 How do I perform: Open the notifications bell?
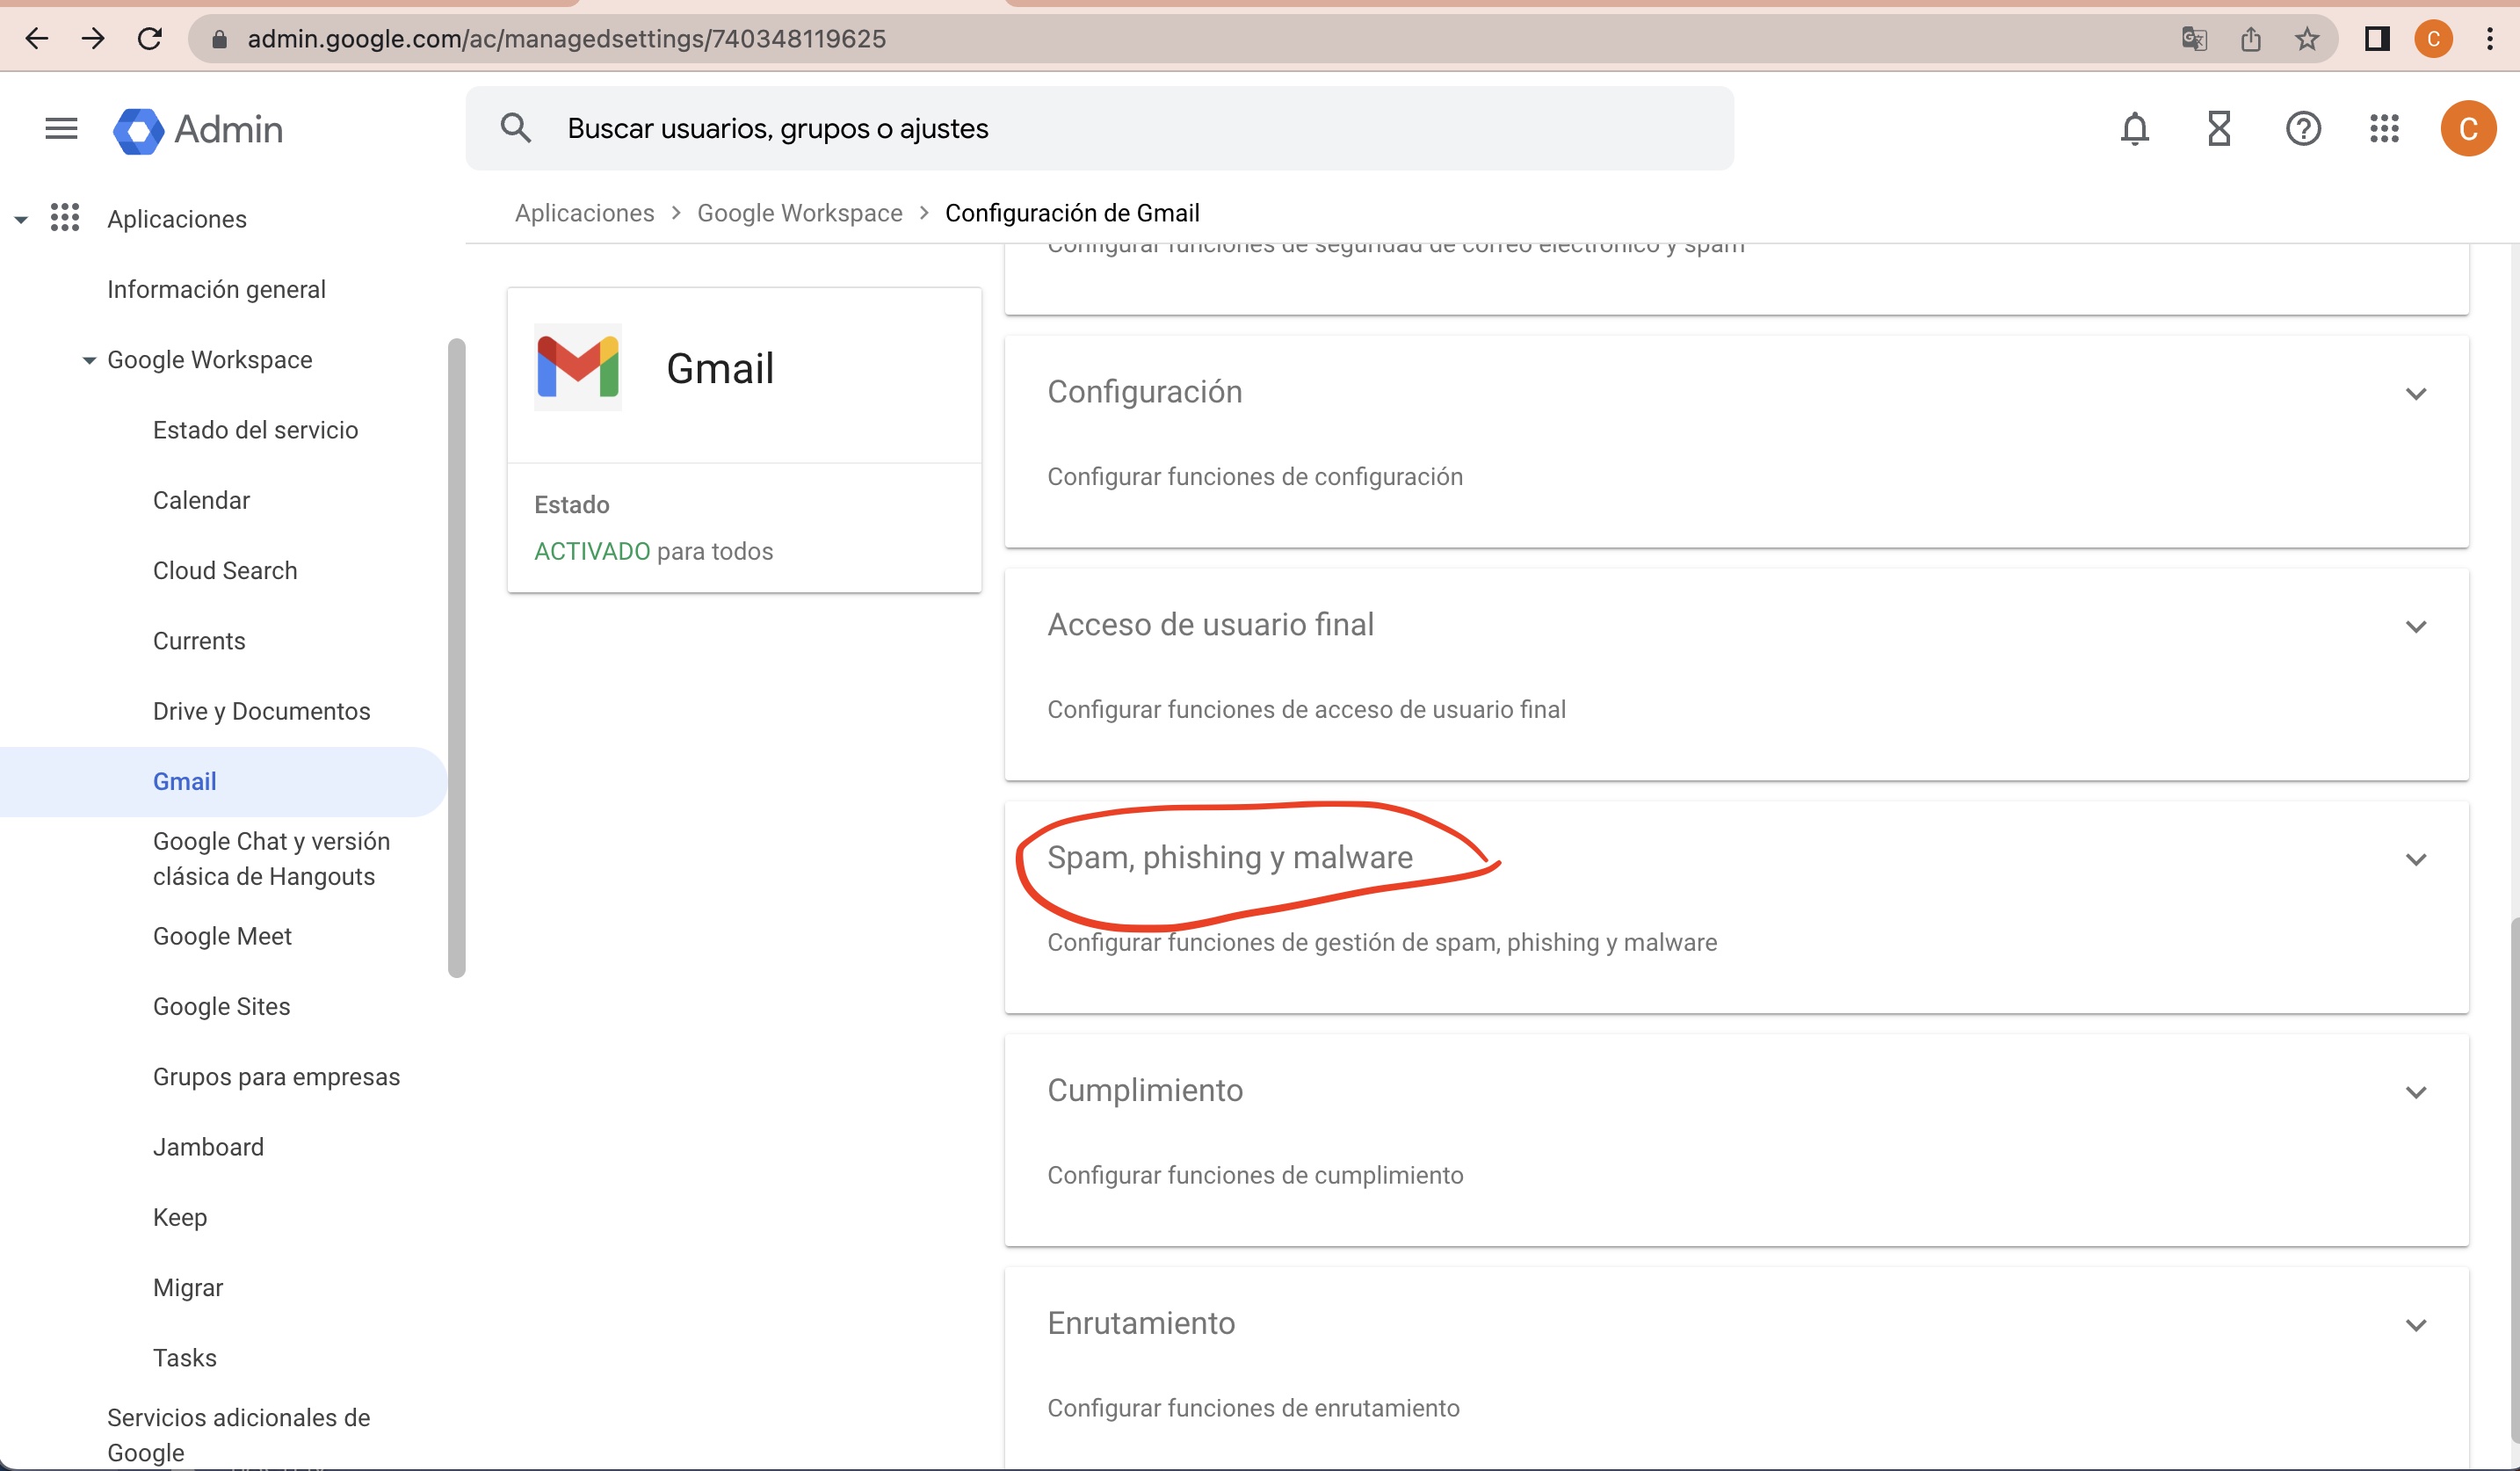(2135, 129)
